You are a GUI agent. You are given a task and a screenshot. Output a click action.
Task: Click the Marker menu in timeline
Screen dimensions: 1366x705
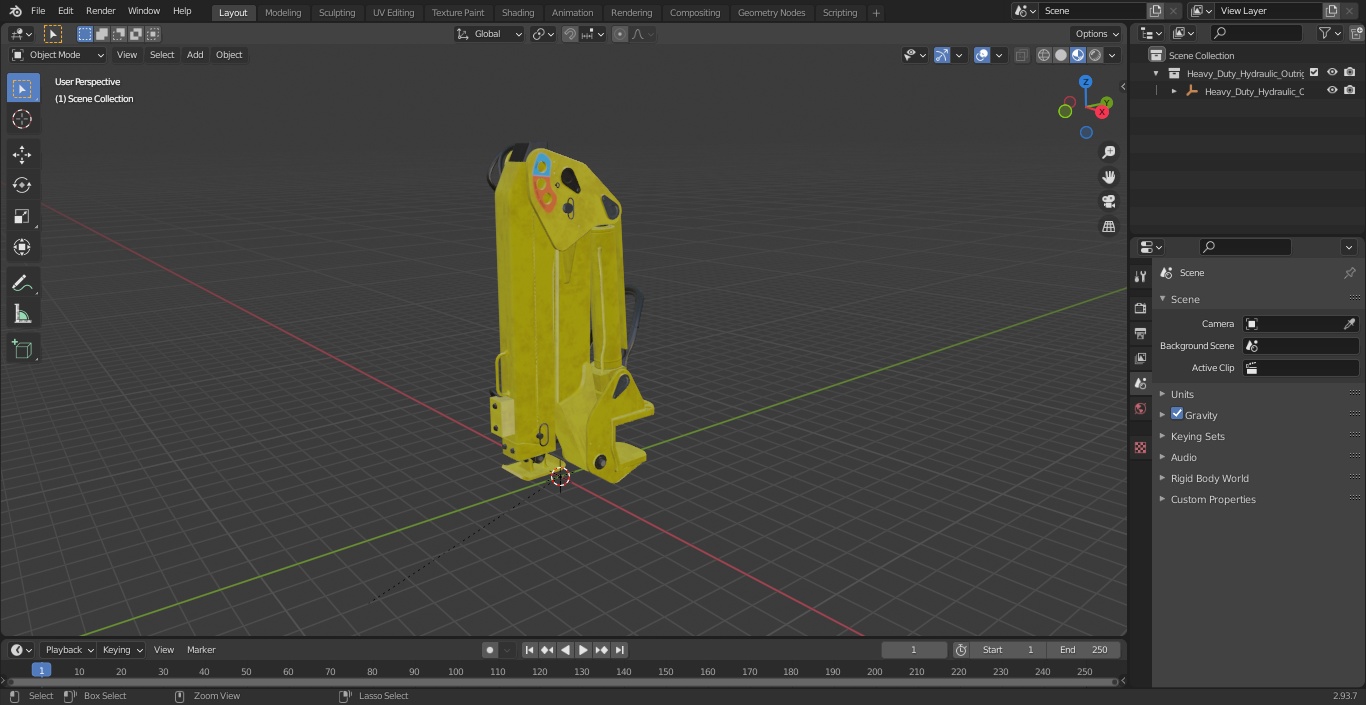point(201,650)
